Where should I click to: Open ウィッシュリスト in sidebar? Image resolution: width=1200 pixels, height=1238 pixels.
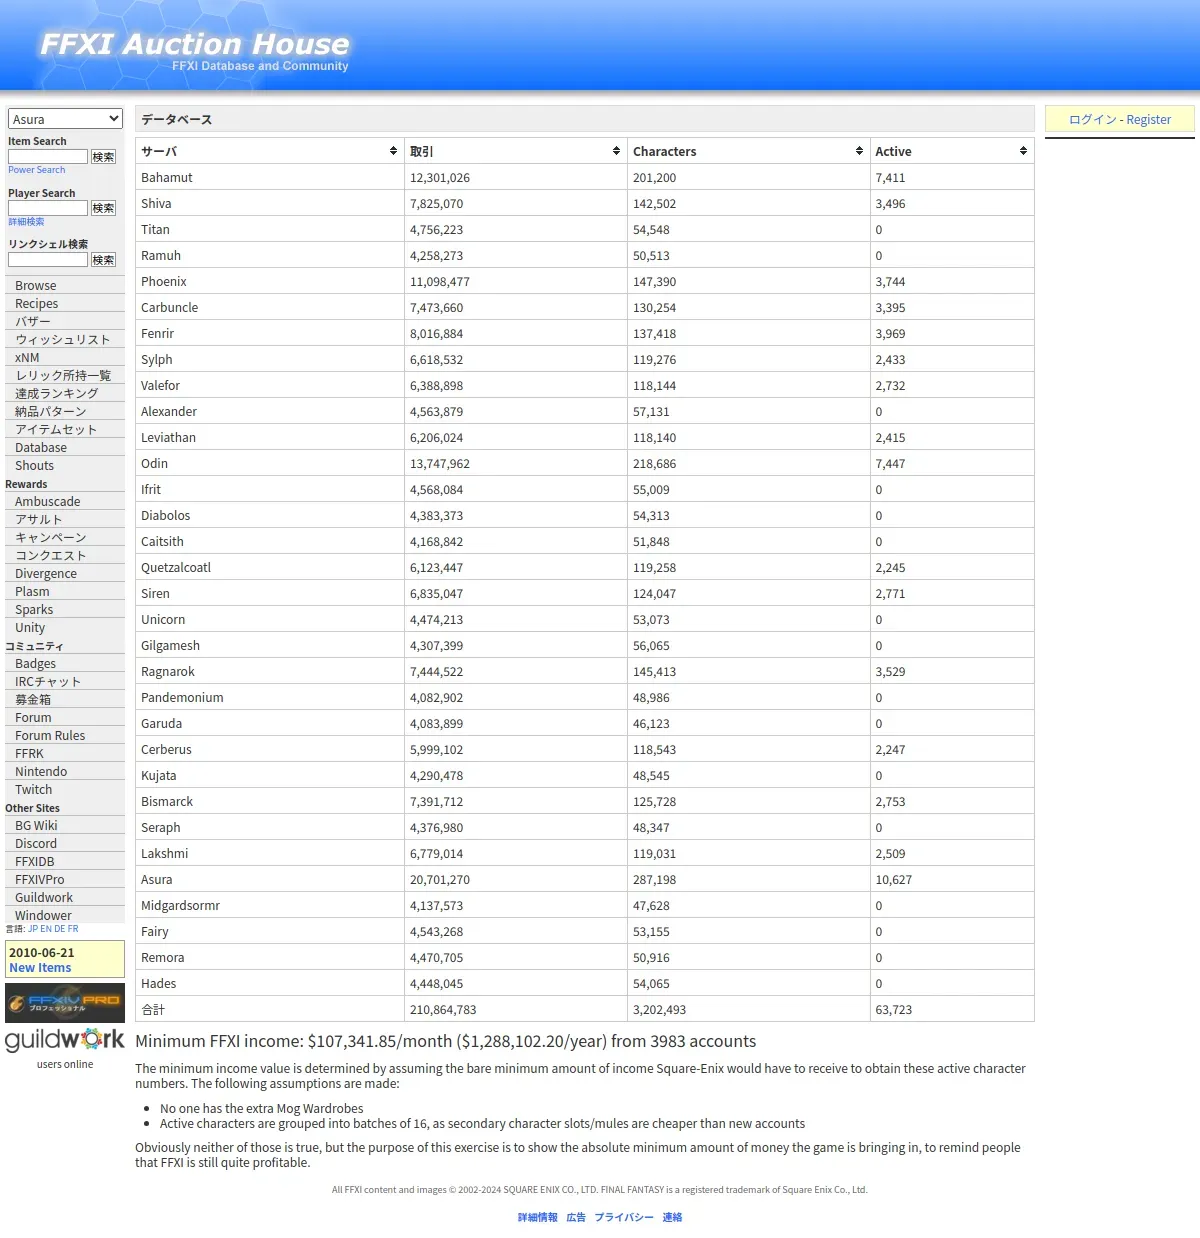coord(65,339)
